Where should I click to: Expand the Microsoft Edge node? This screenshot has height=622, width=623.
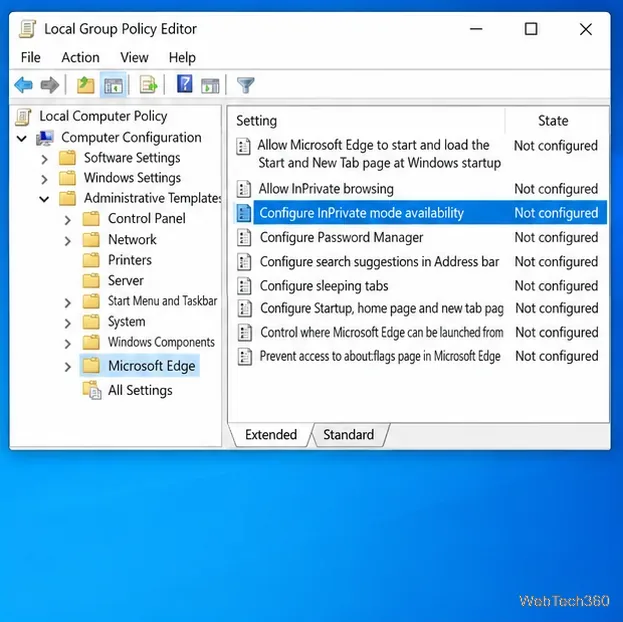68,367
